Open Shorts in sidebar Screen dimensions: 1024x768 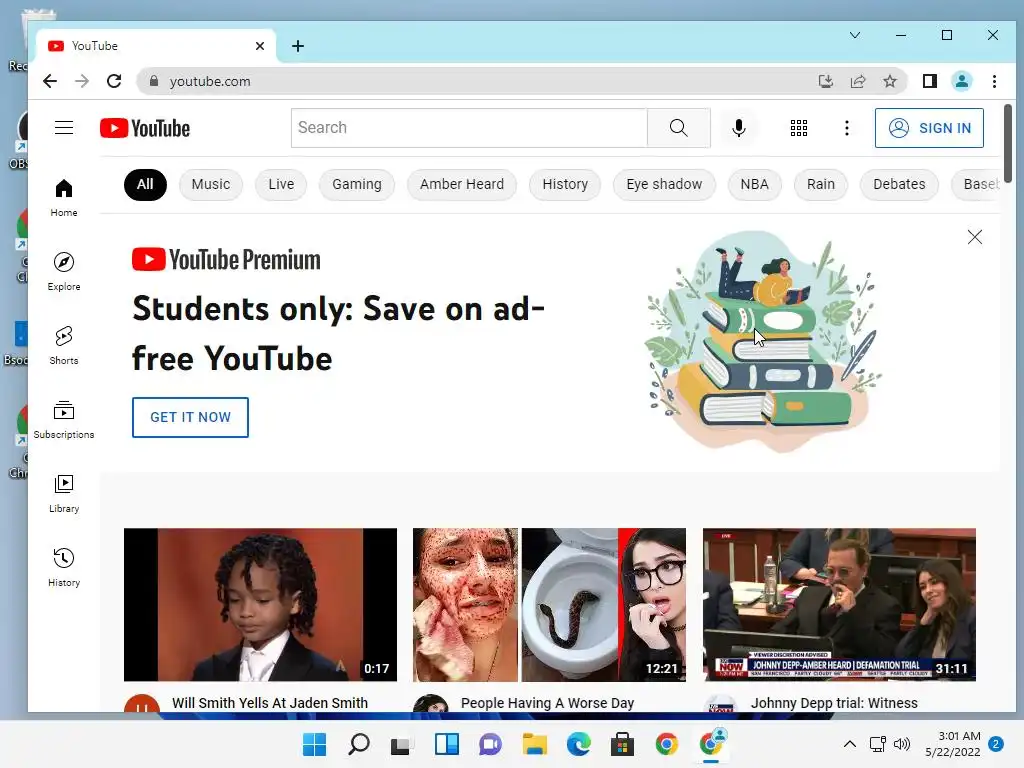[x=64, y=345]
